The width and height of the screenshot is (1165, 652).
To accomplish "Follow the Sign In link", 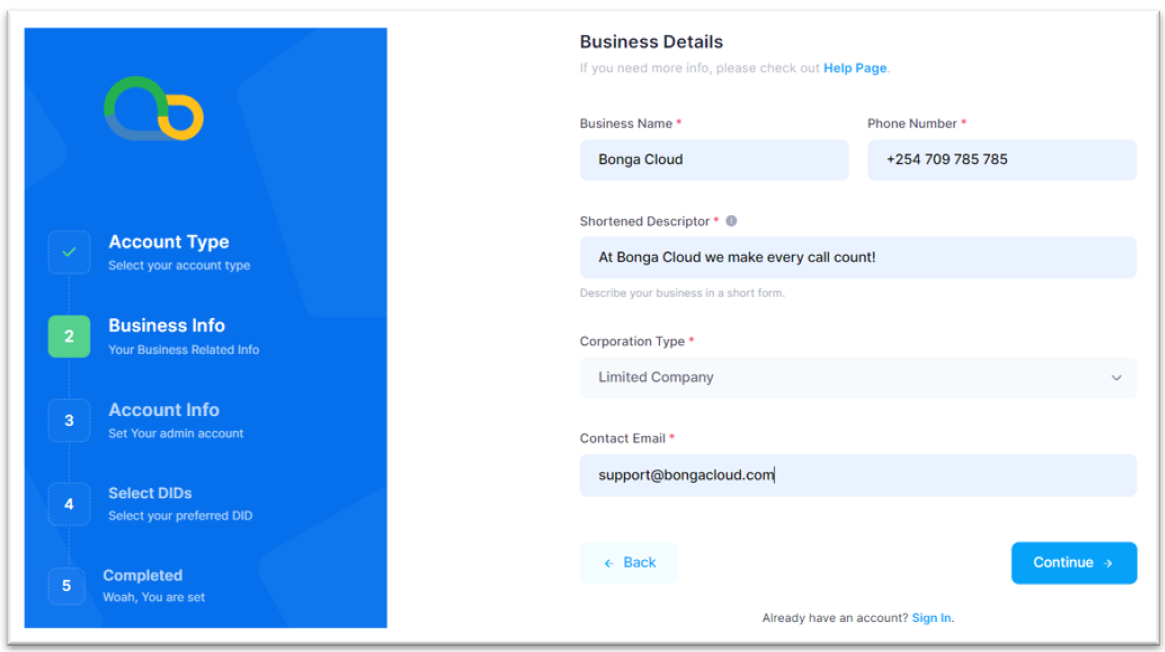I will click(x=931, y=618).
